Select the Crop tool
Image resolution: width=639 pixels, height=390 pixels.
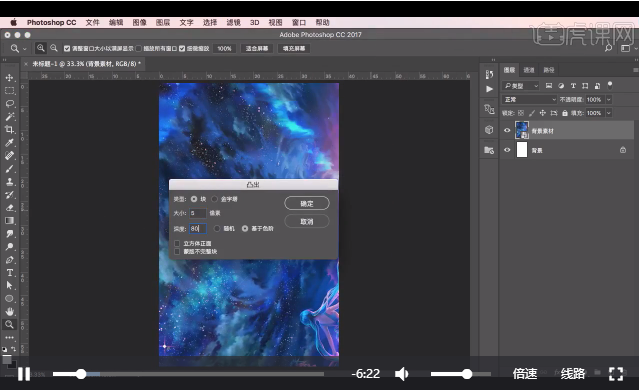(x=9, y=130)
